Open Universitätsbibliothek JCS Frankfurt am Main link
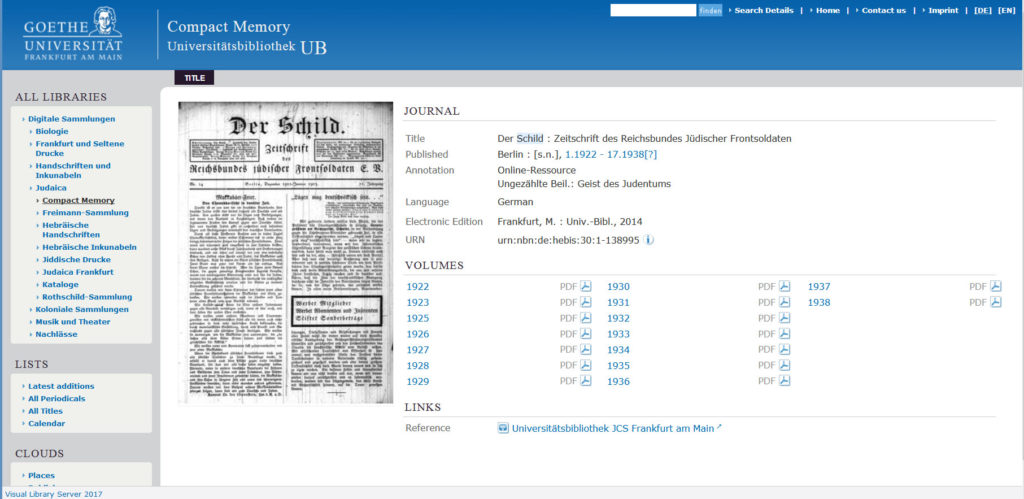This screenshot has height=499, width=1024. tap(613, 428)
